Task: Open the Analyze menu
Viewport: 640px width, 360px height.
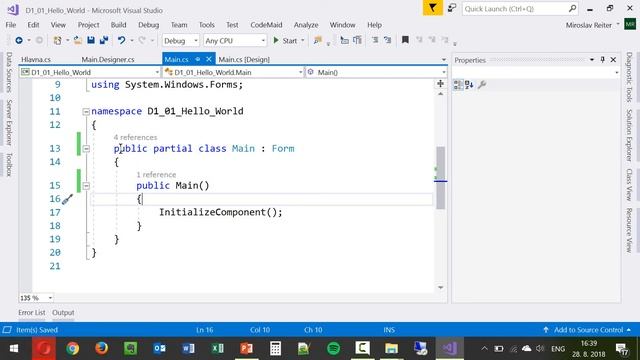Action: pyautogui.click(x=306, y=25)
